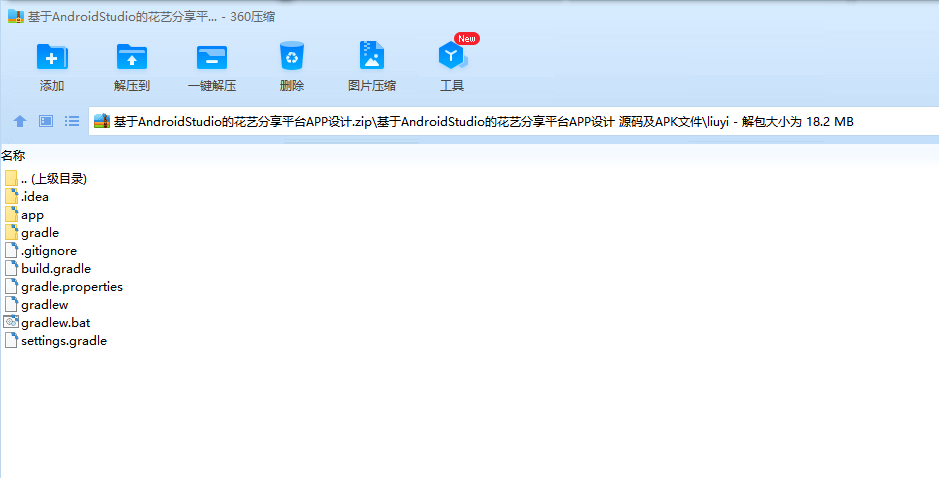Click the .idea folder icon

coord(11,196)
